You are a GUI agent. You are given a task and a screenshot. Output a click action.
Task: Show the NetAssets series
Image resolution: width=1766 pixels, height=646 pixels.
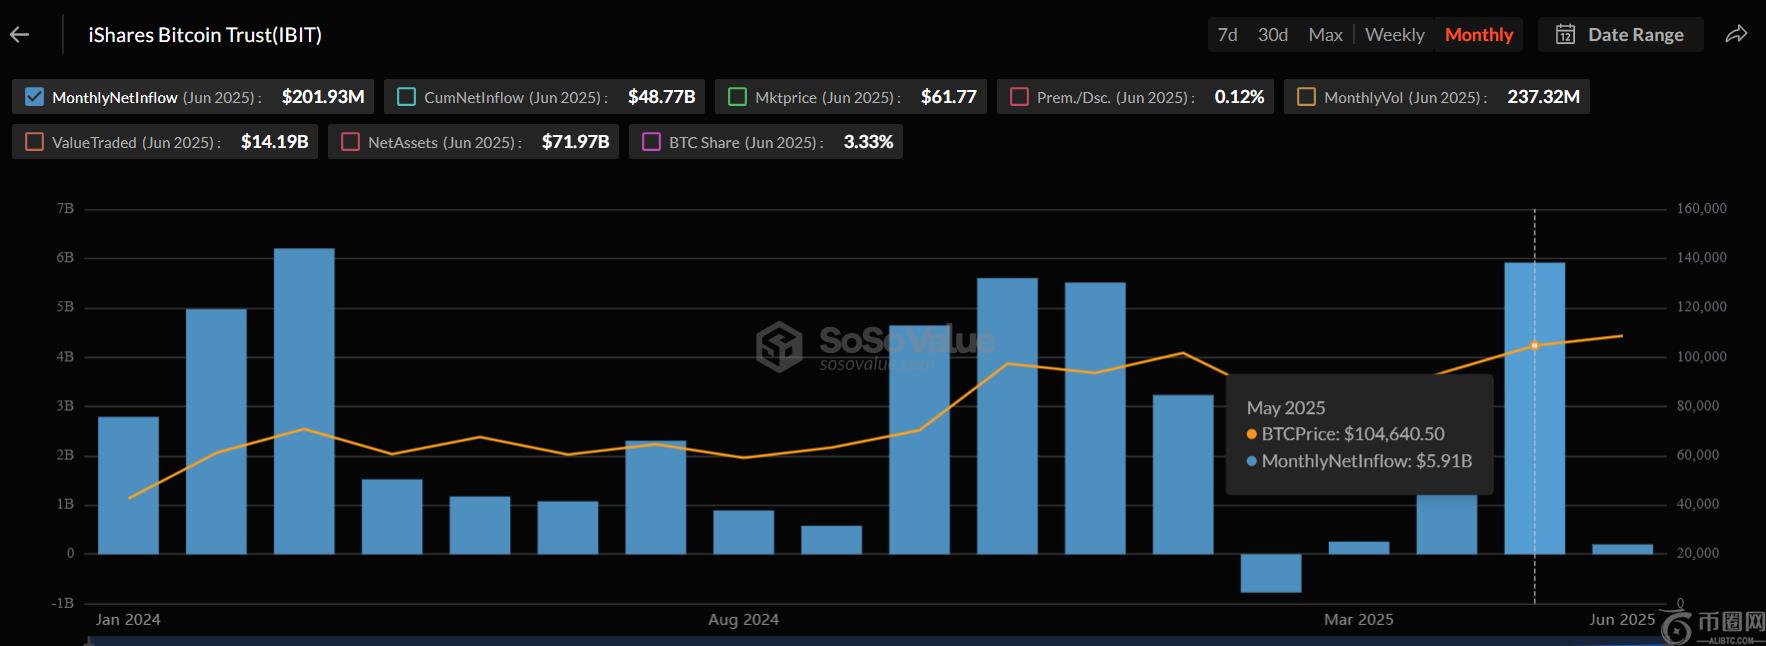350,142
